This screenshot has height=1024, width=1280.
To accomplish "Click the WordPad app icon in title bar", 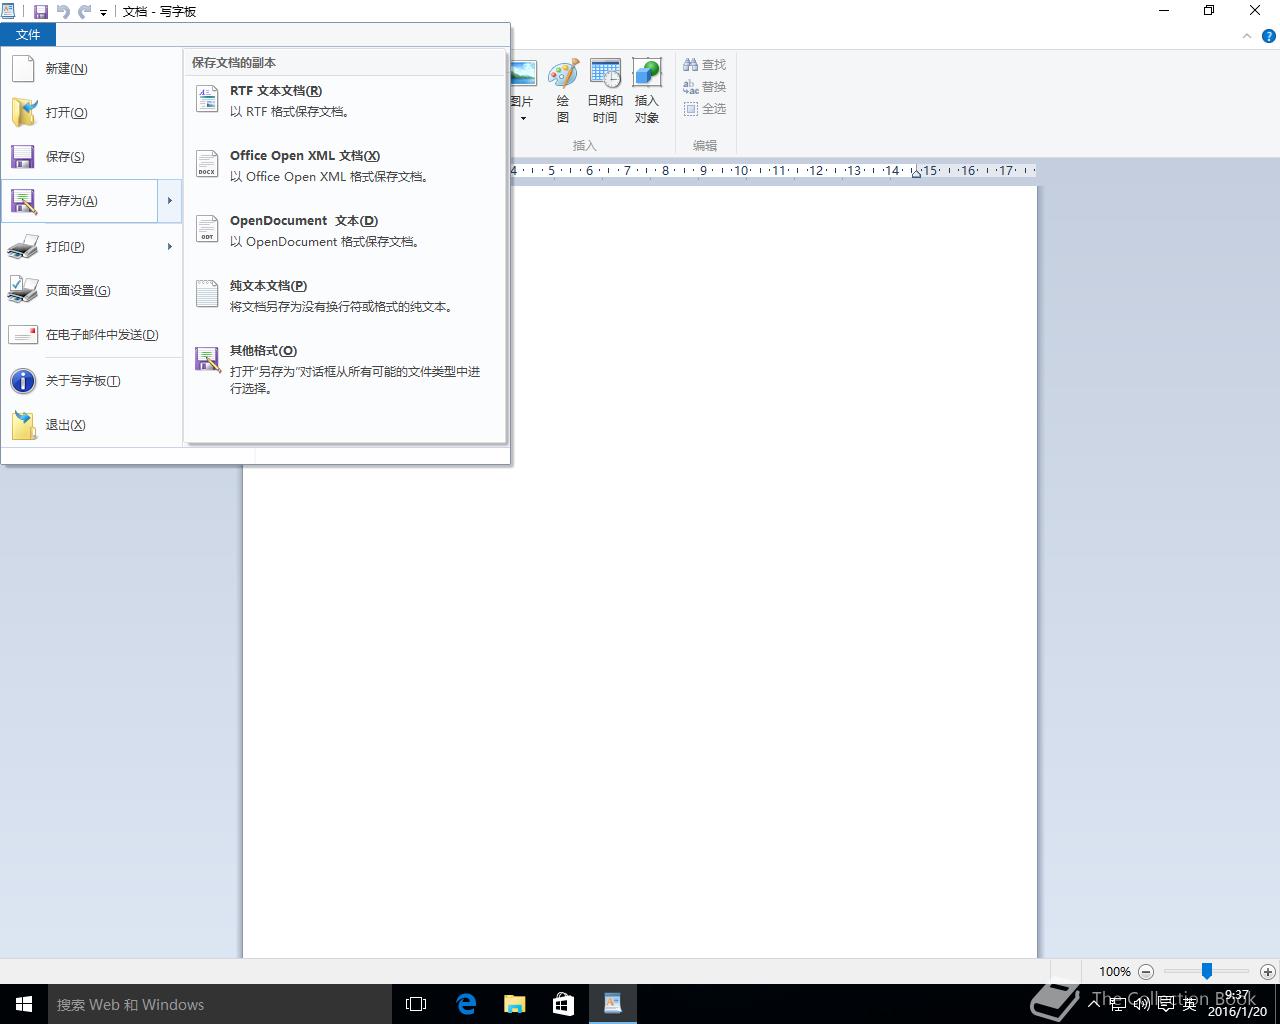I will coord(9,11).
